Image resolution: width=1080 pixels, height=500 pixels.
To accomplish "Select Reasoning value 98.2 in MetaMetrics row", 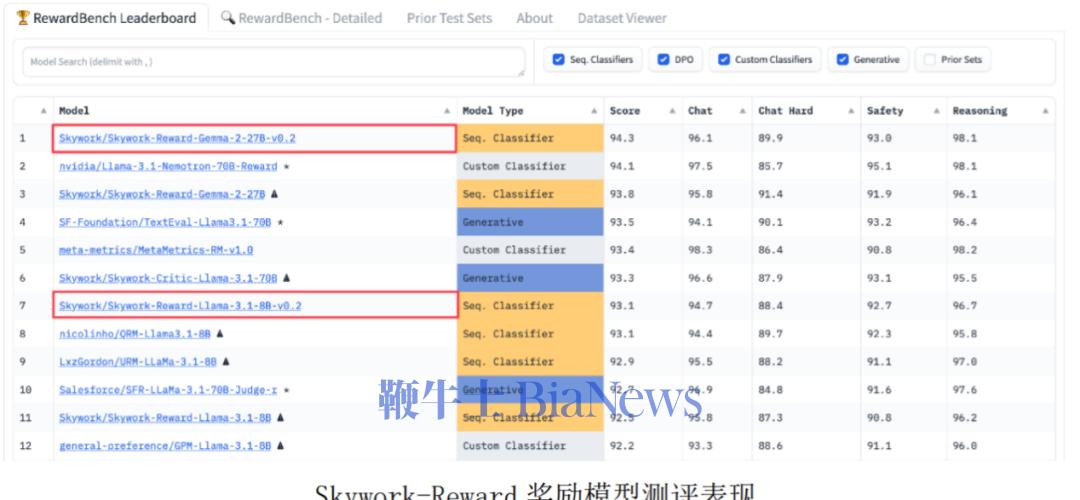I will [x=965, y=250].
